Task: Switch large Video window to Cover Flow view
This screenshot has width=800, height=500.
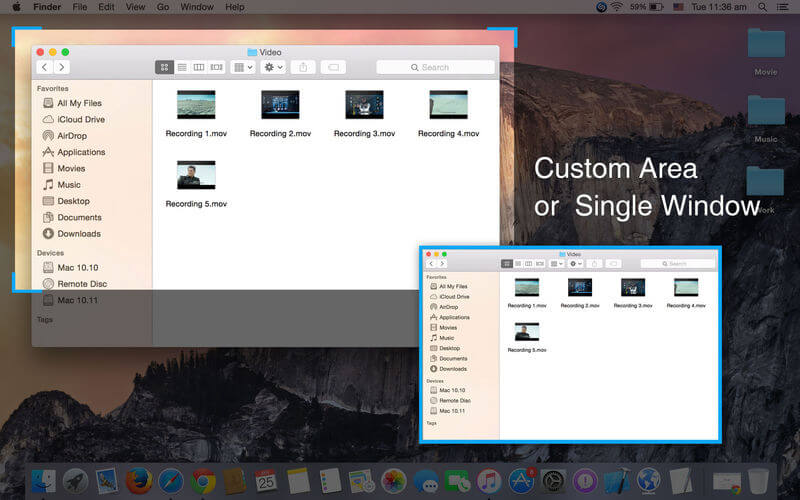Action: [216, 67]
